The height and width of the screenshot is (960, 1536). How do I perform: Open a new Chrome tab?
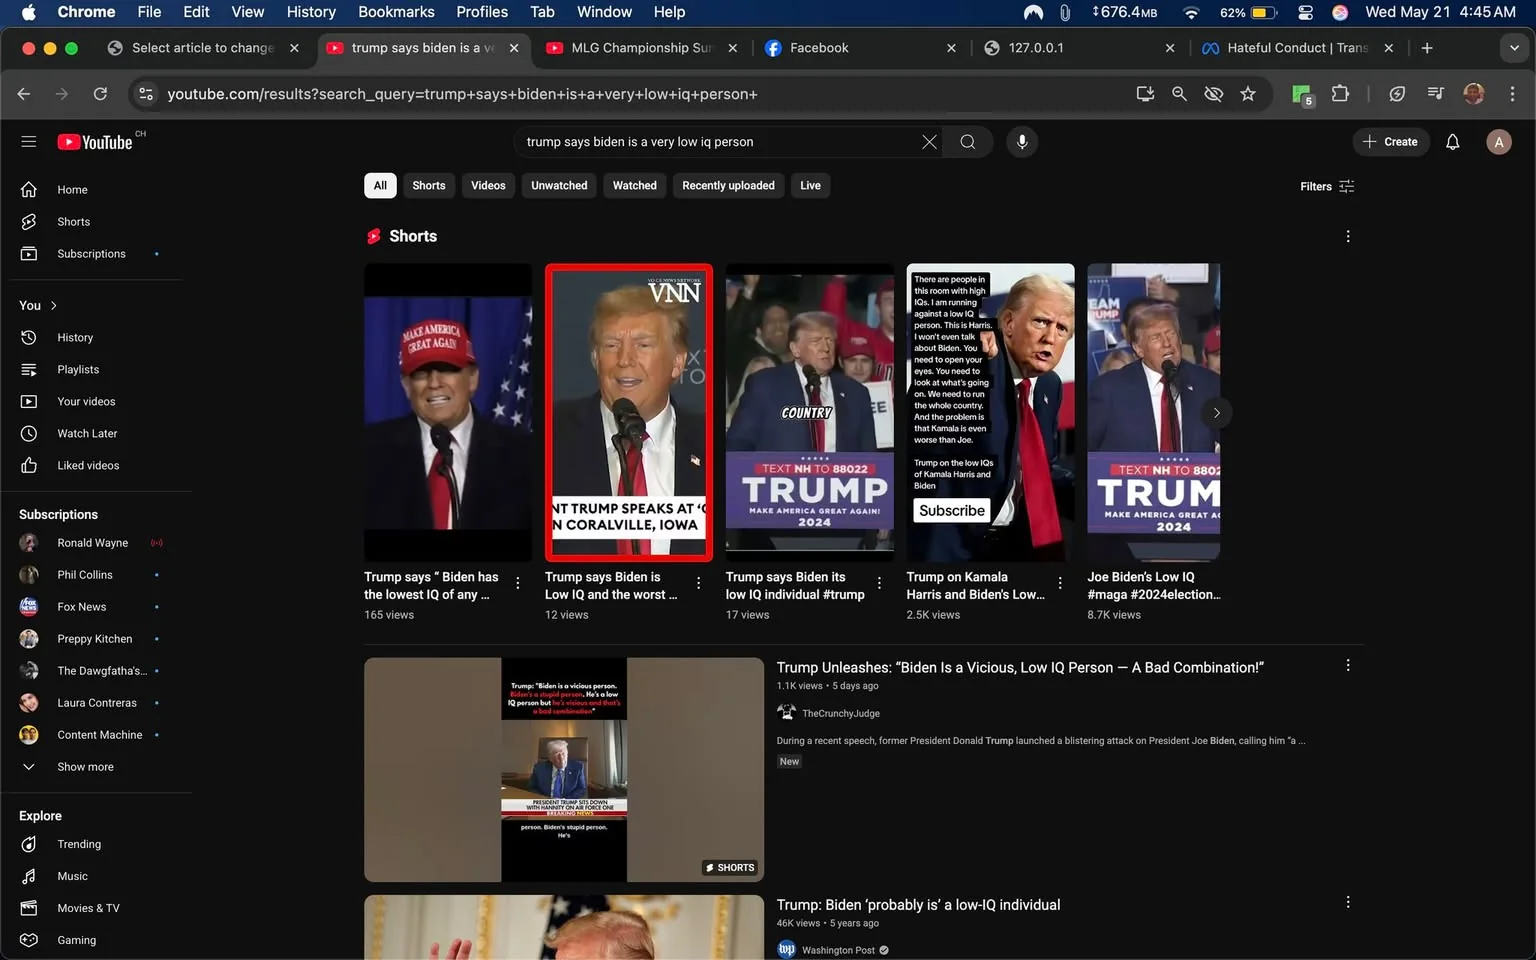click(x=1426, y=48)
